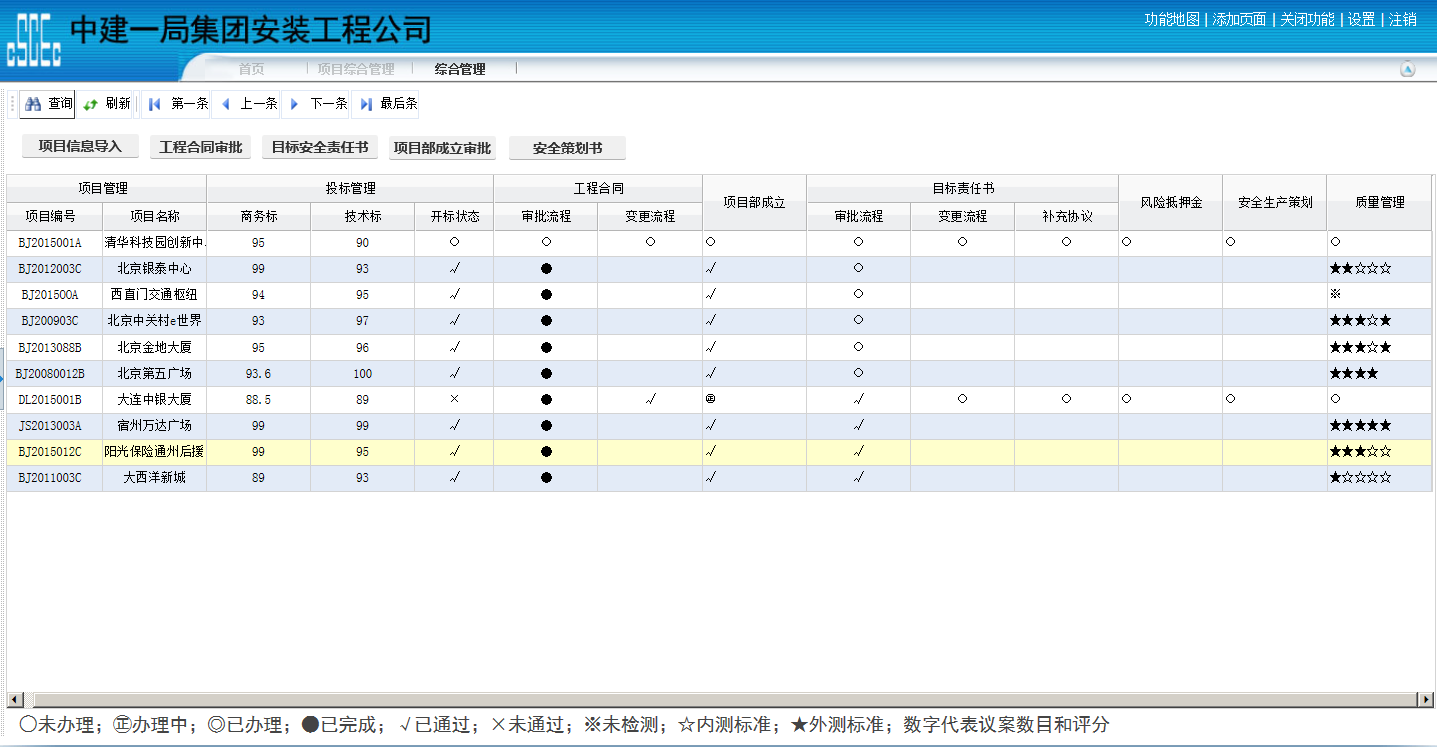Click the 工程合同审批 button
1437x747 pixels.
[200, 147]
